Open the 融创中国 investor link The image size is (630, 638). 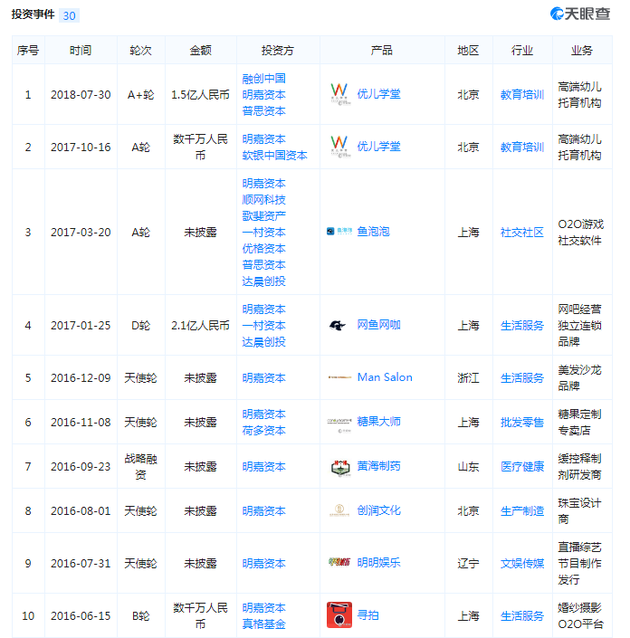pos(264,78)
